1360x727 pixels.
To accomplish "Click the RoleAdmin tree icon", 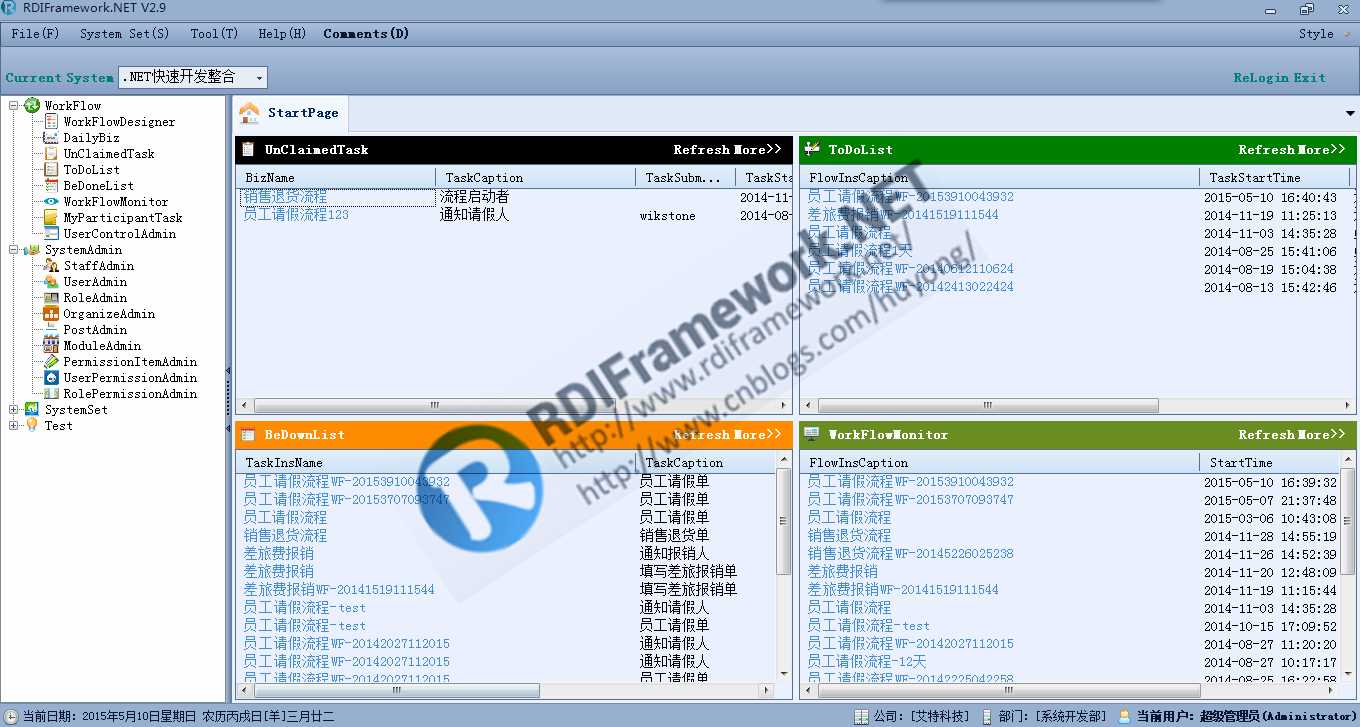I will pyautogui.click(x=51, y=298).
